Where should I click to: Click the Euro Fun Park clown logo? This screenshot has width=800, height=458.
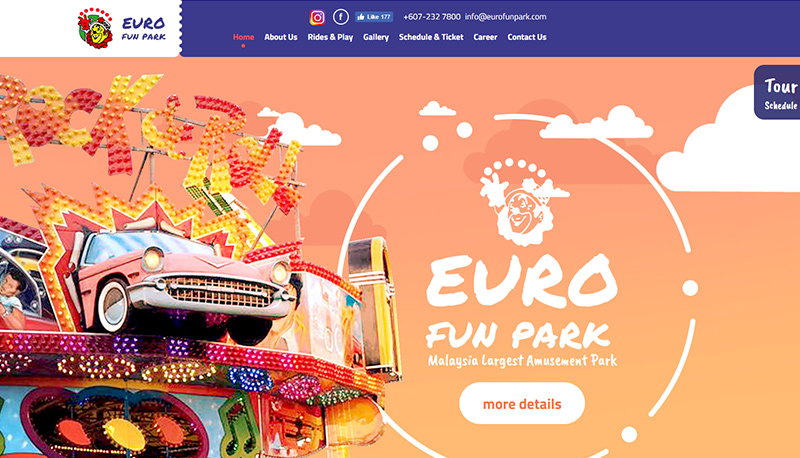point(95,28)
